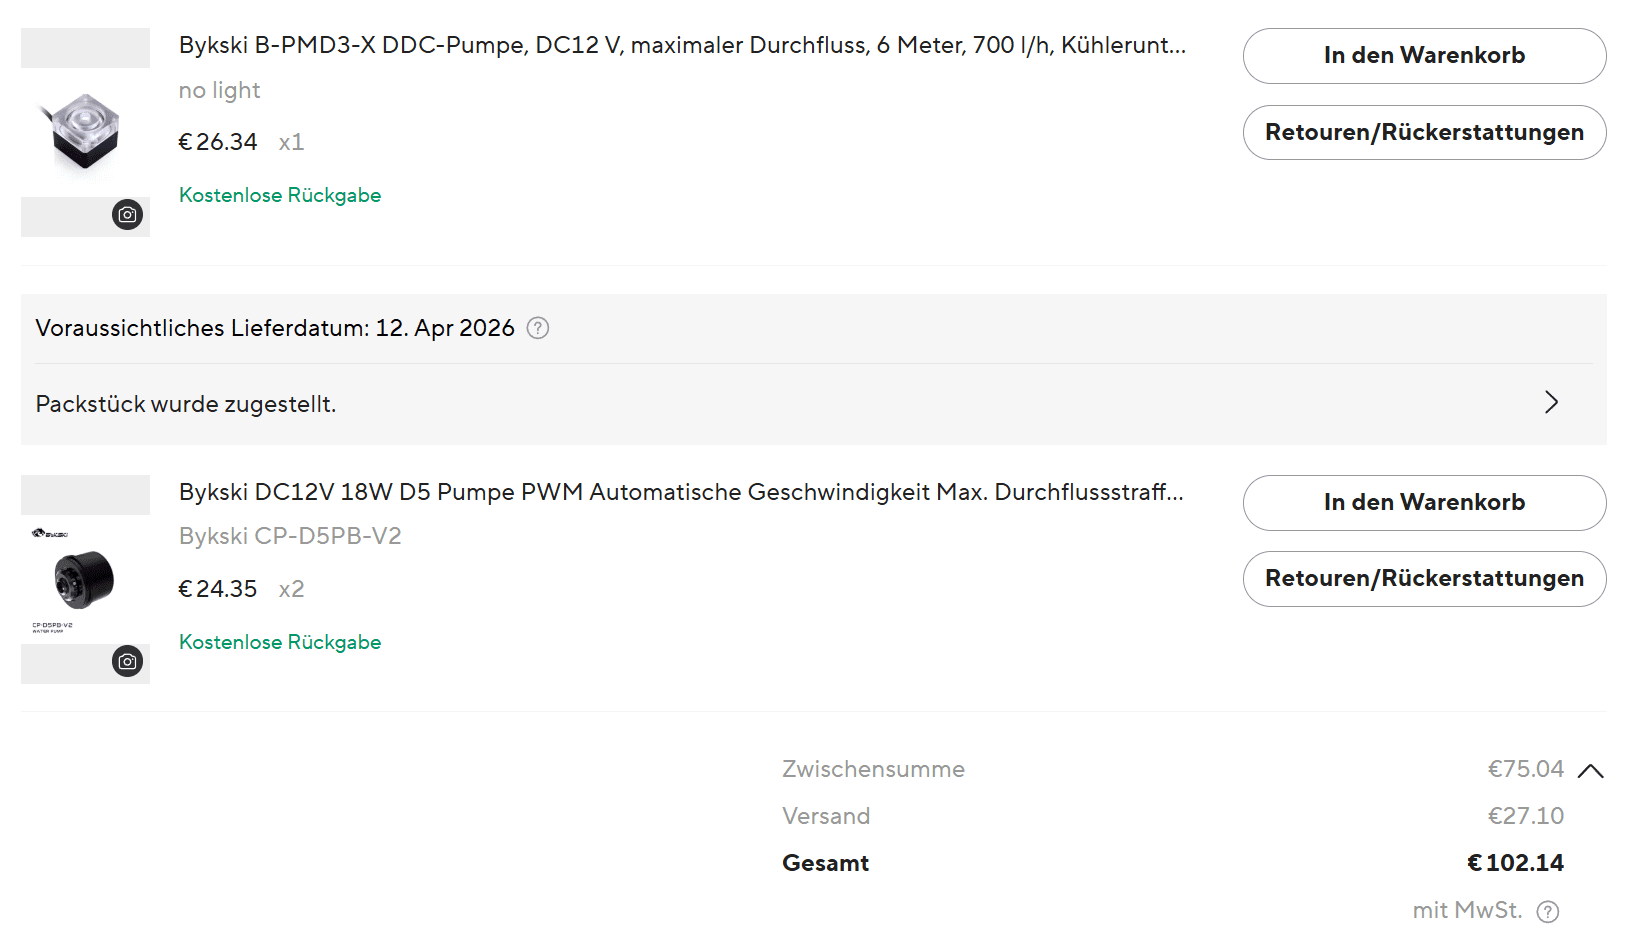Click Kostenlose Rückgabe under the D5 pump
The image size is (1626, 940).
(x=280, y=642)
